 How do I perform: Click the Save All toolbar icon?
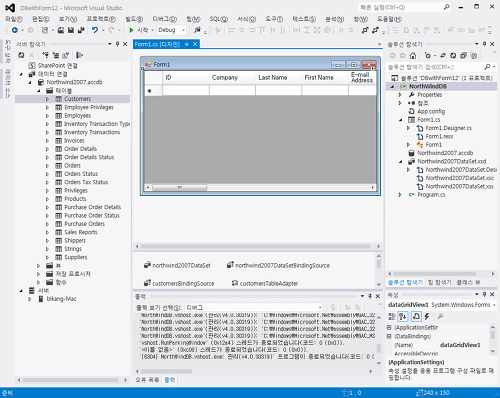click(x=81, y=30)
